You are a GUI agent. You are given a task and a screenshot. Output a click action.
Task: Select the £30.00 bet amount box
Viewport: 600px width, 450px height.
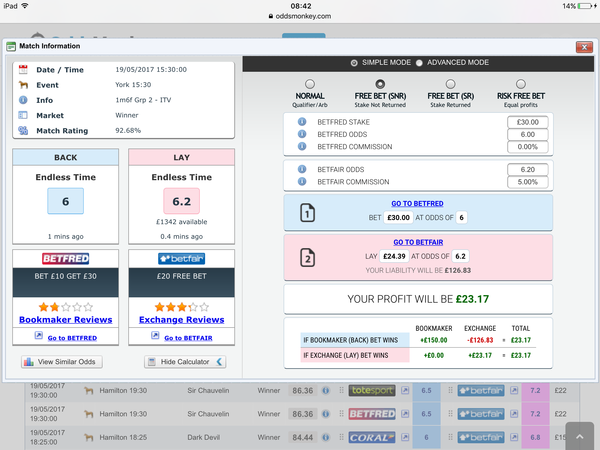(x=398, y=217)
